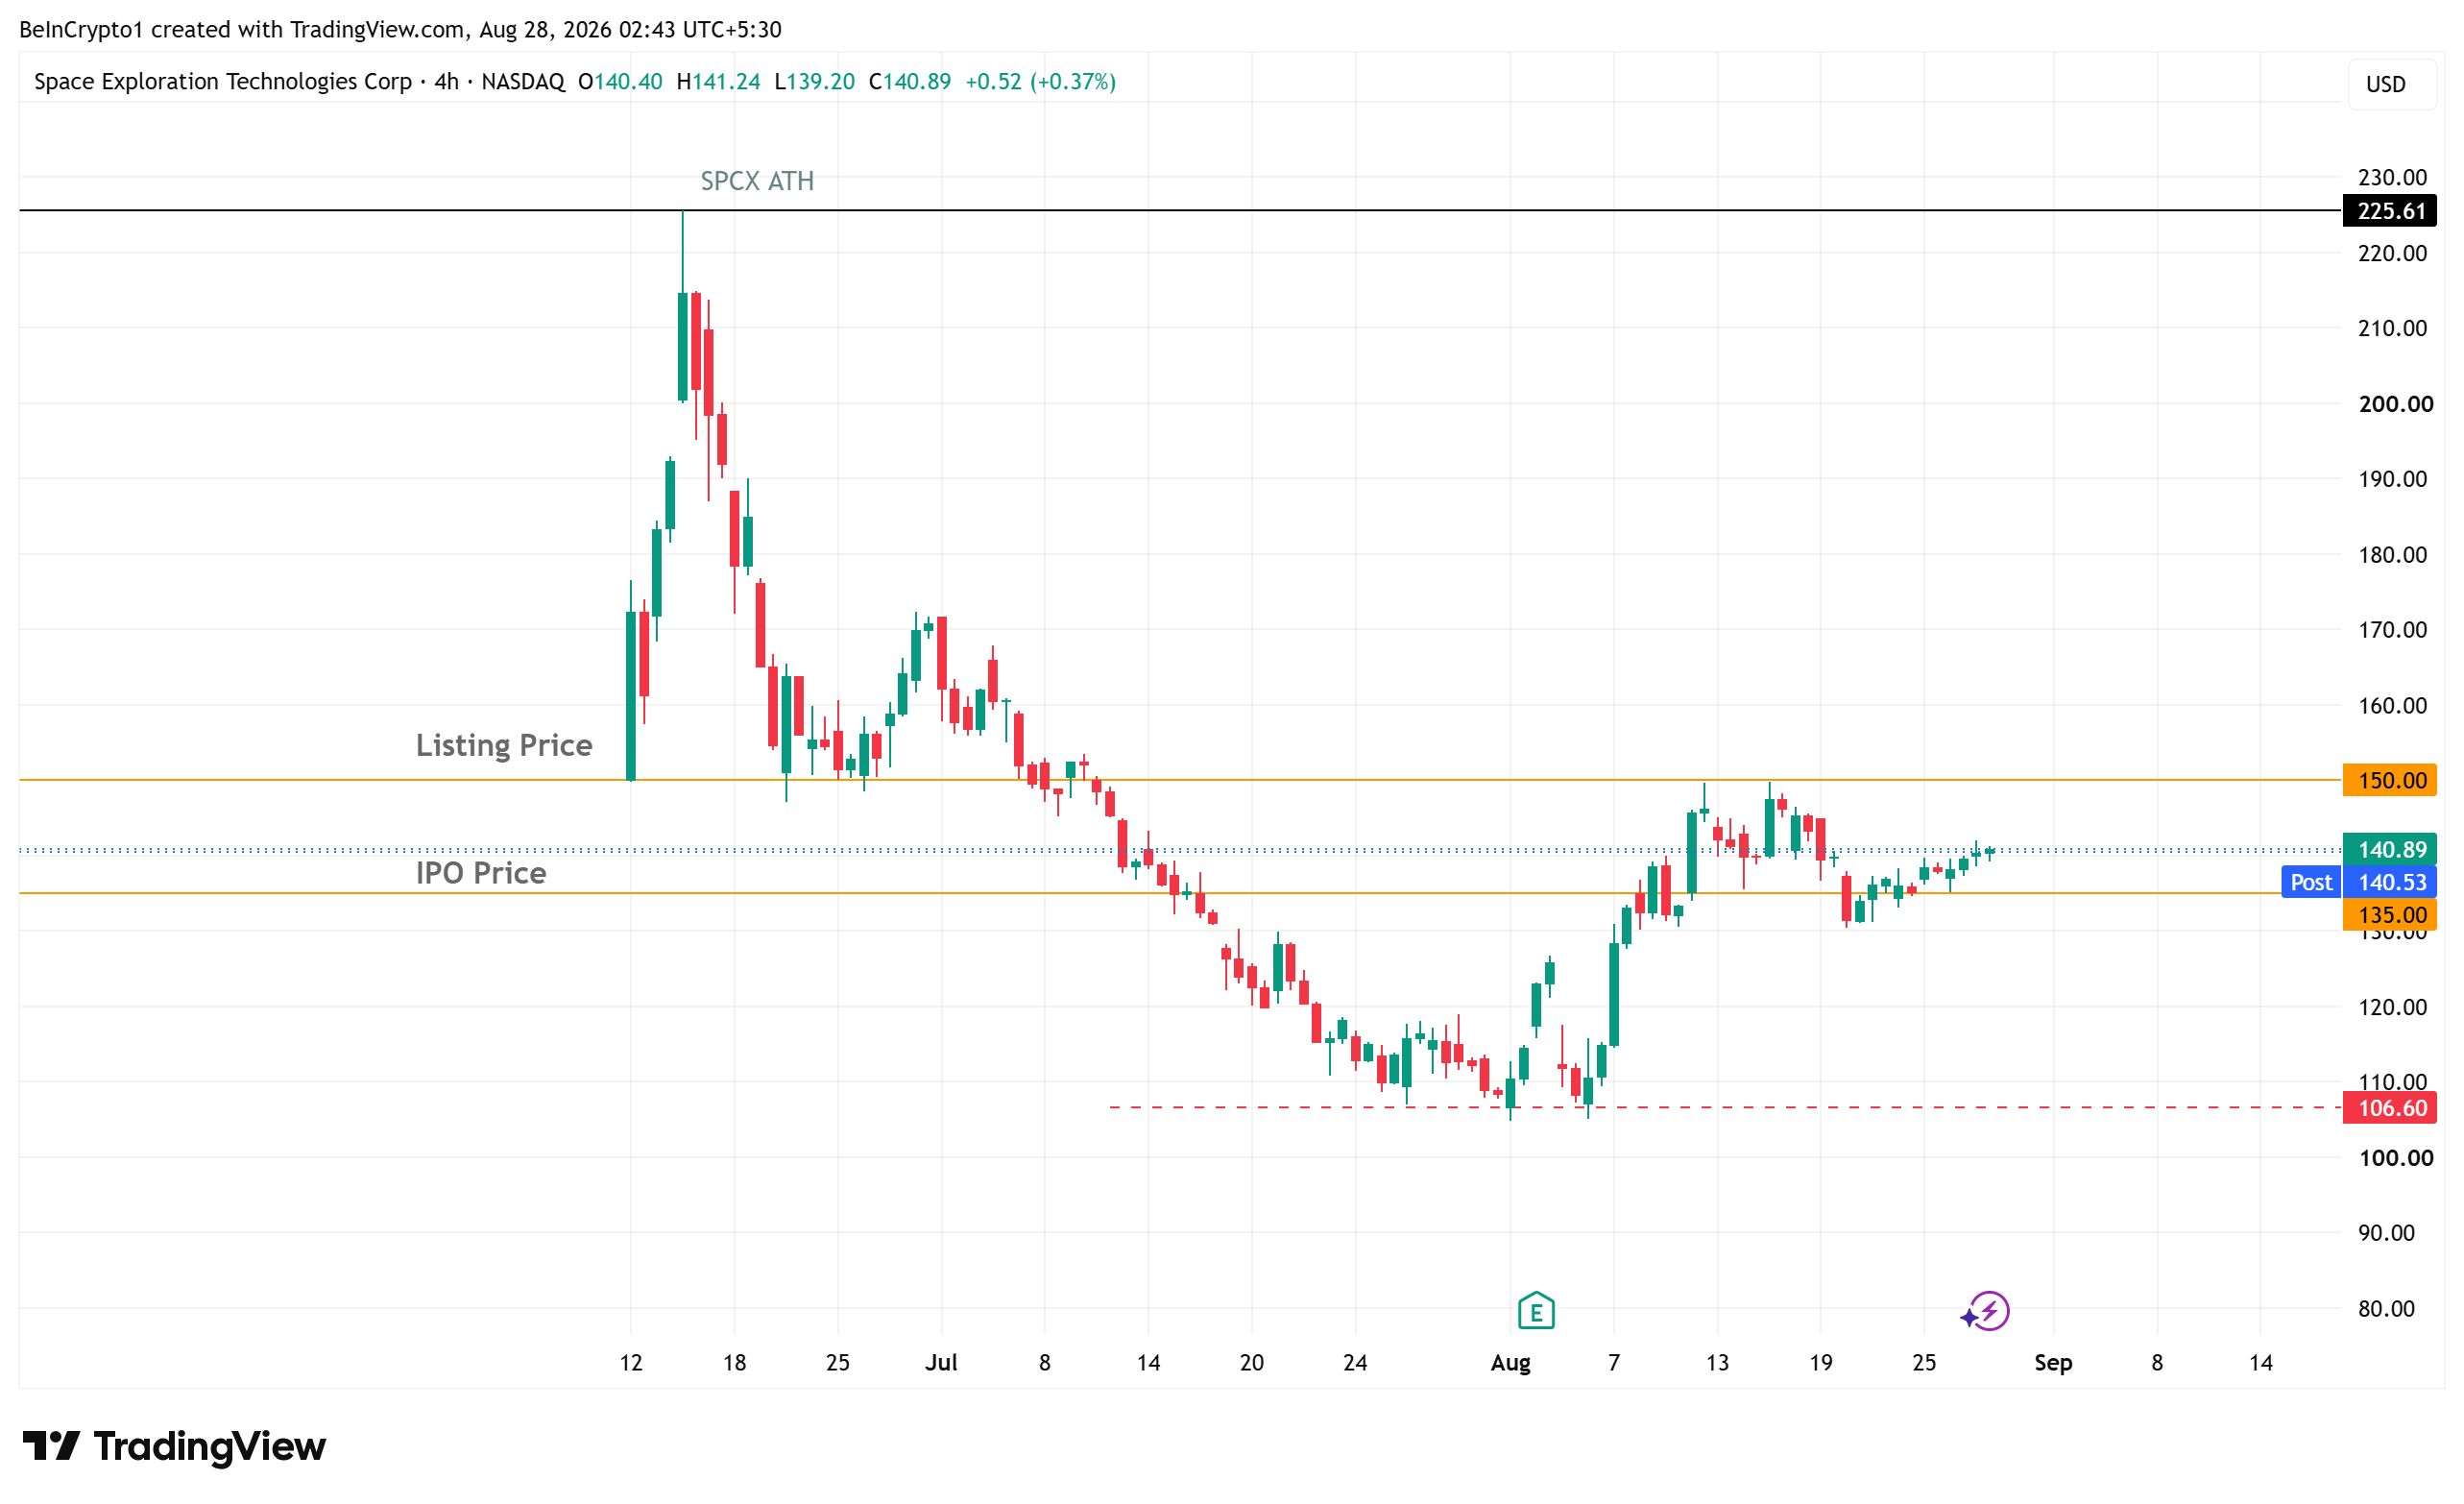
Task: Click the Sep date axis label
Action: [x=2053, y=1362]
